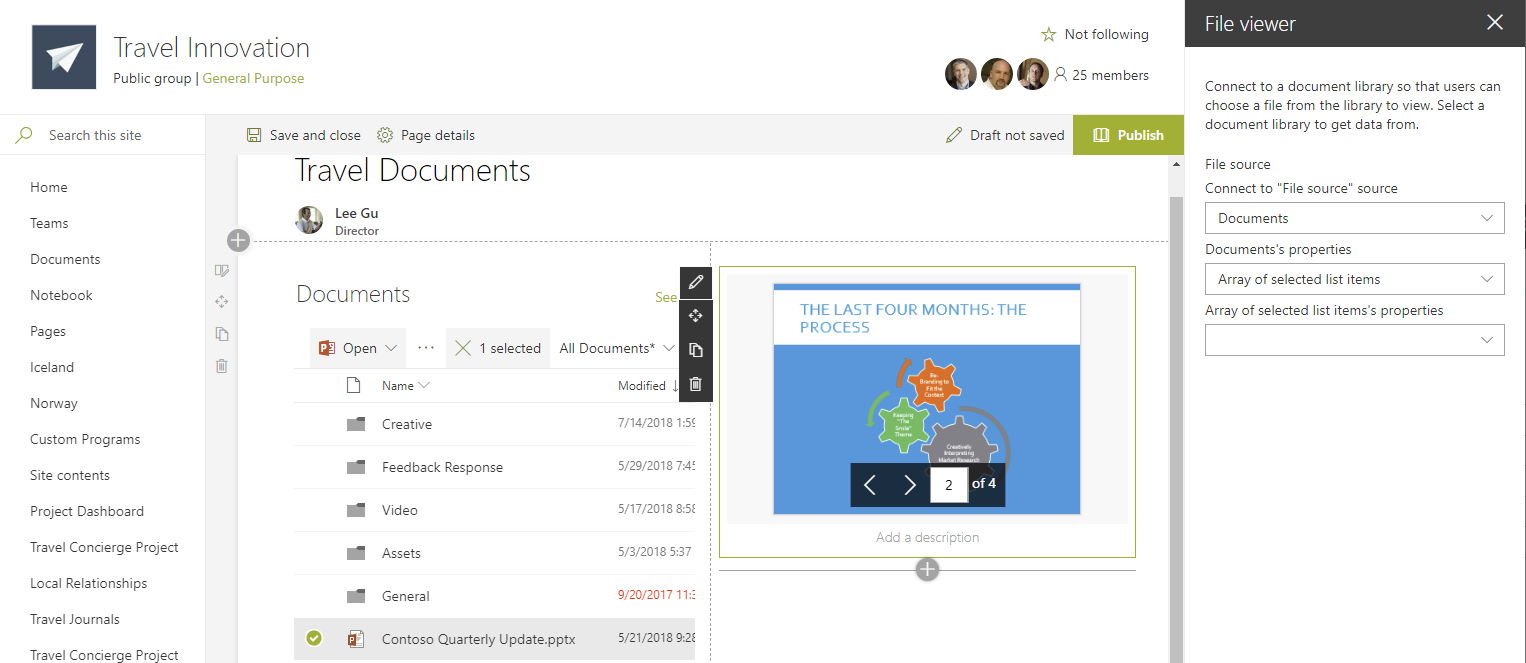Screen dimensions: 1526x663
Task: Open the 'Array of selected list items' dropdown
Action: (x=1354, y=278)
